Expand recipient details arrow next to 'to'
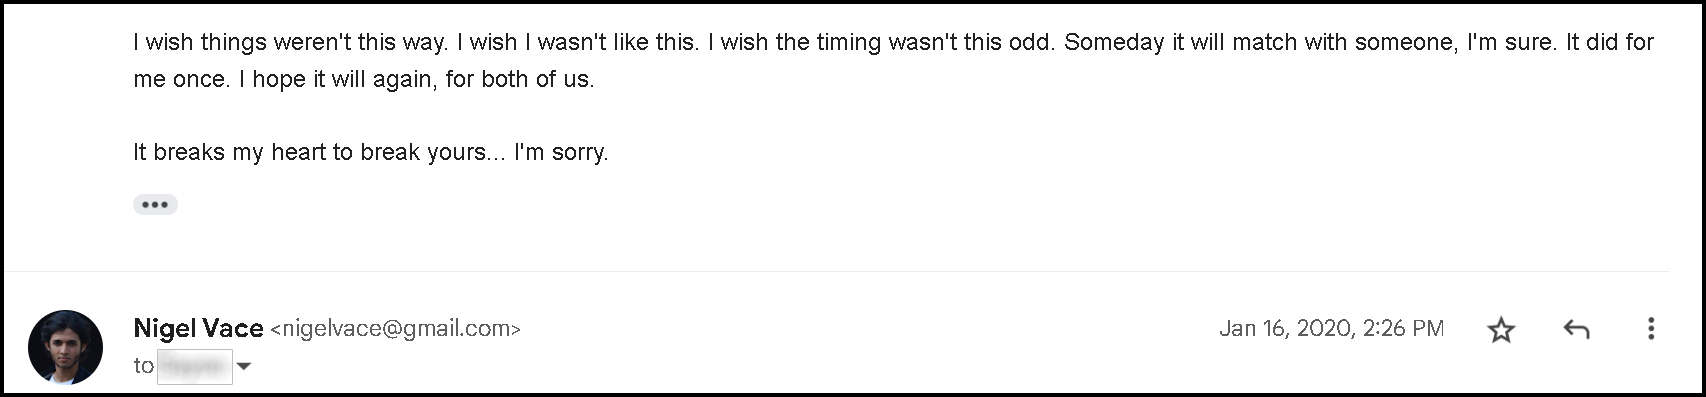The width and height of the screenshot is (1706, 397). pos(243,367)
